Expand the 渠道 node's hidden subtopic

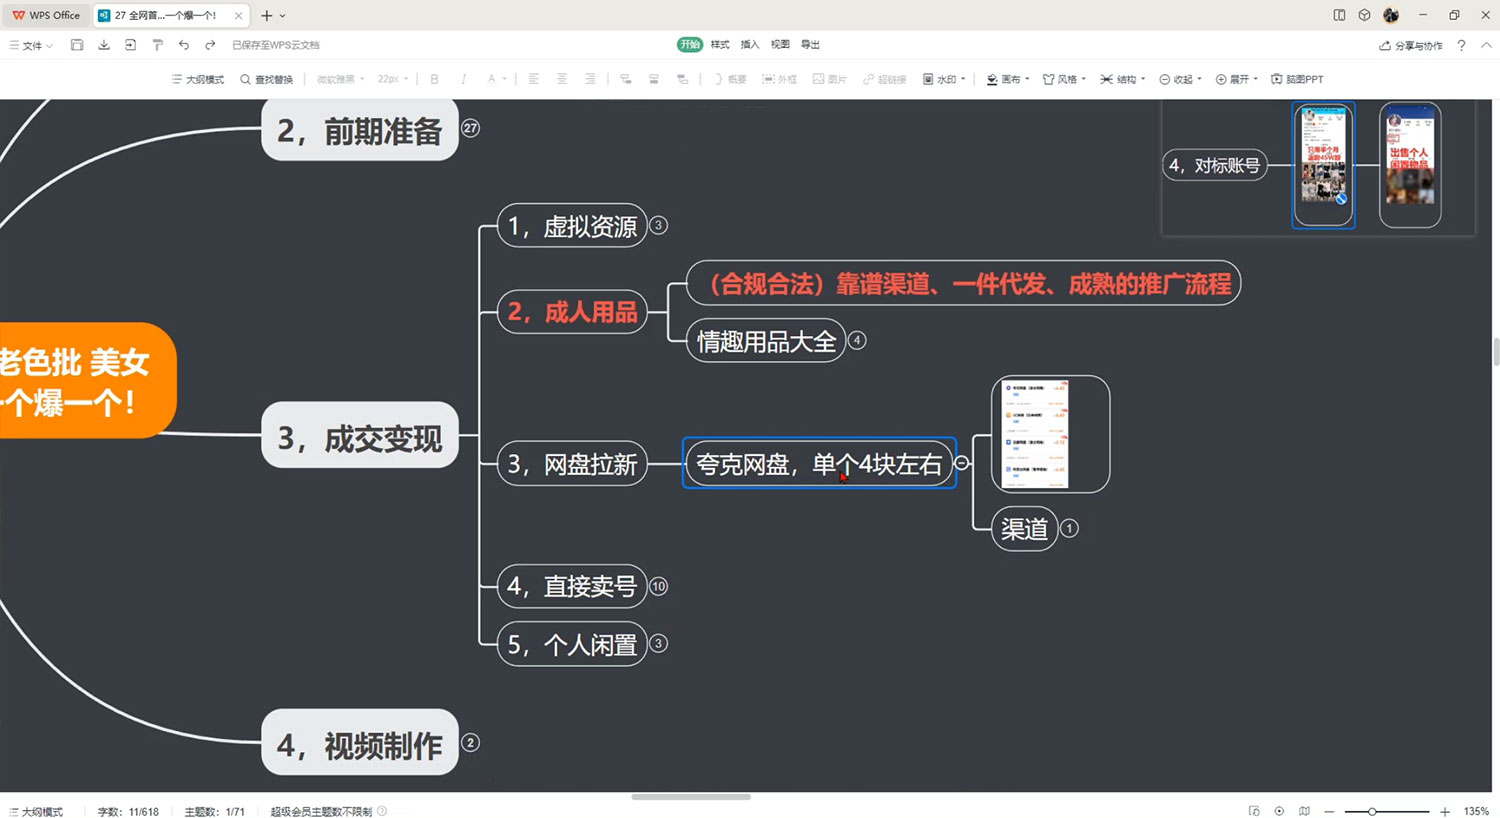[x=1069, y=528]
